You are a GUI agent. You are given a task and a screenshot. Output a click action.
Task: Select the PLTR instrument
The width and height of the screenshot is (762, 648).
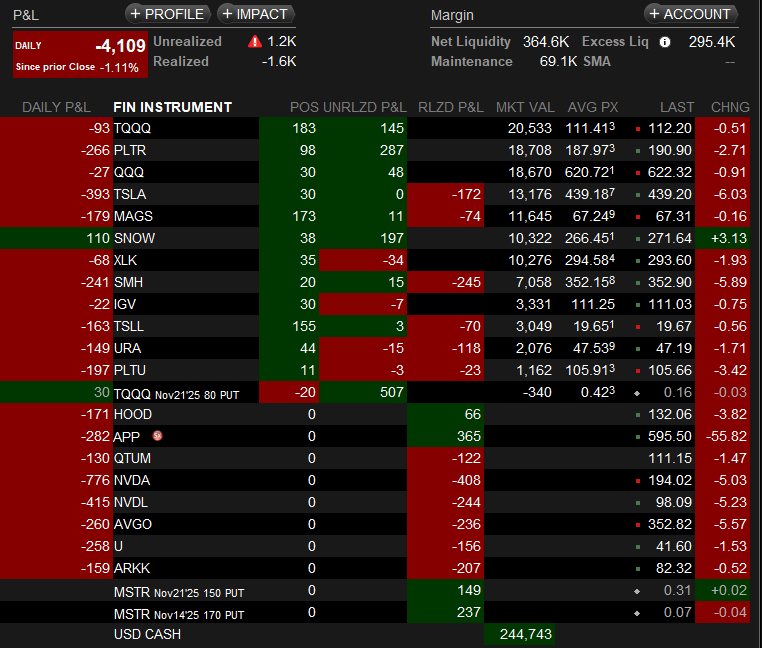click(x=130, y=150)
